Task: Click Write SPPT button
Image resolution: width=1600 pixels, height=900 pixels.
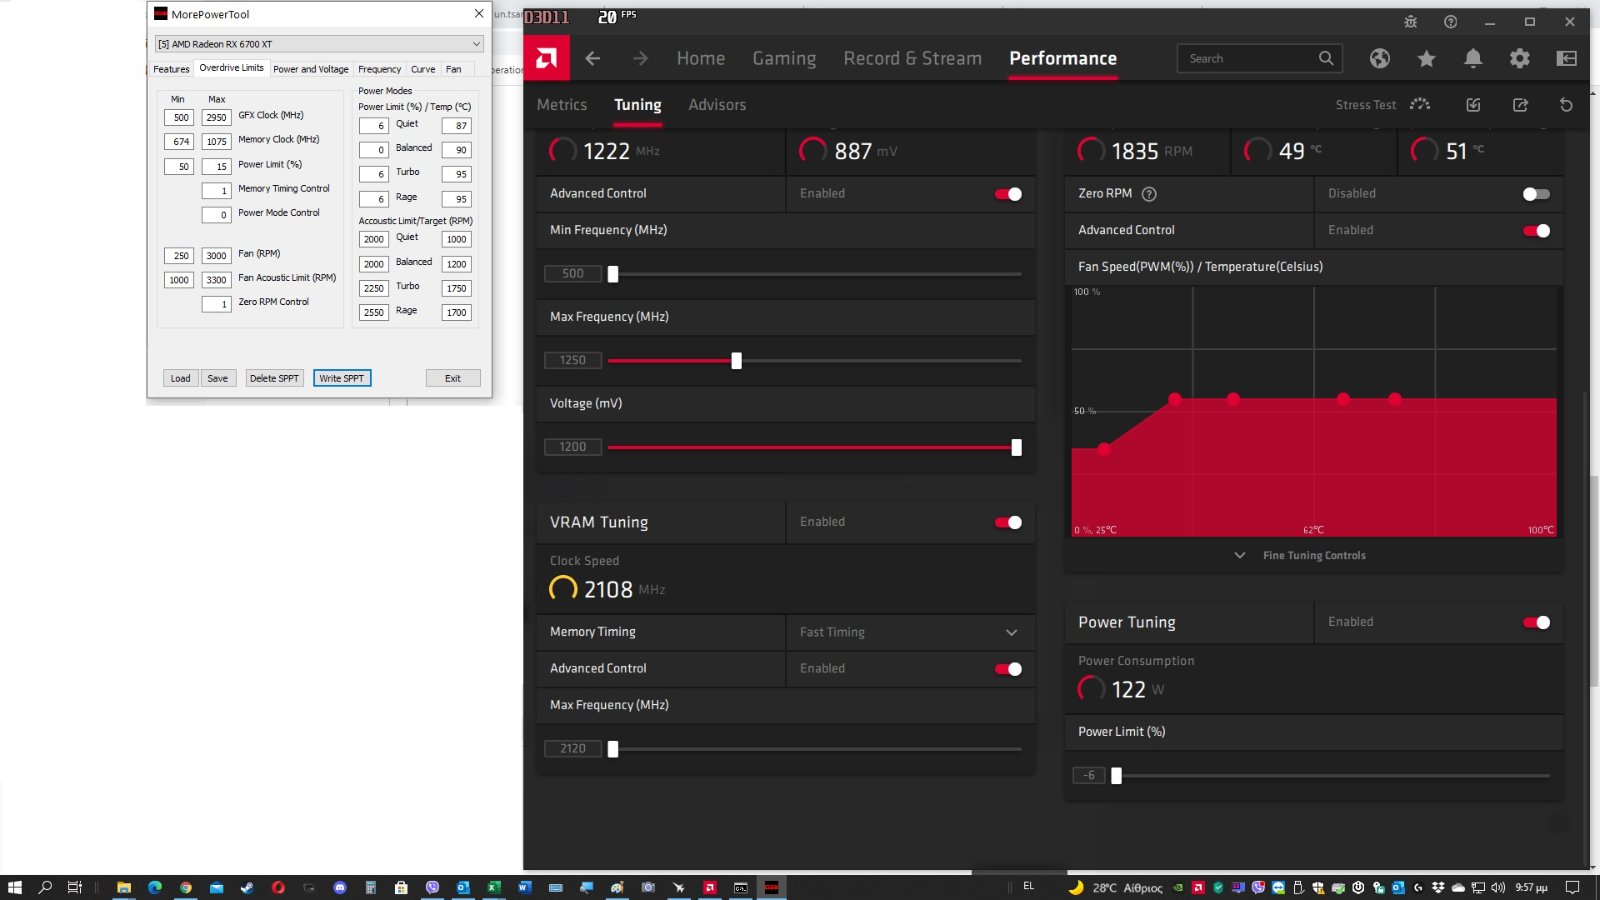Action: point(342,378)
